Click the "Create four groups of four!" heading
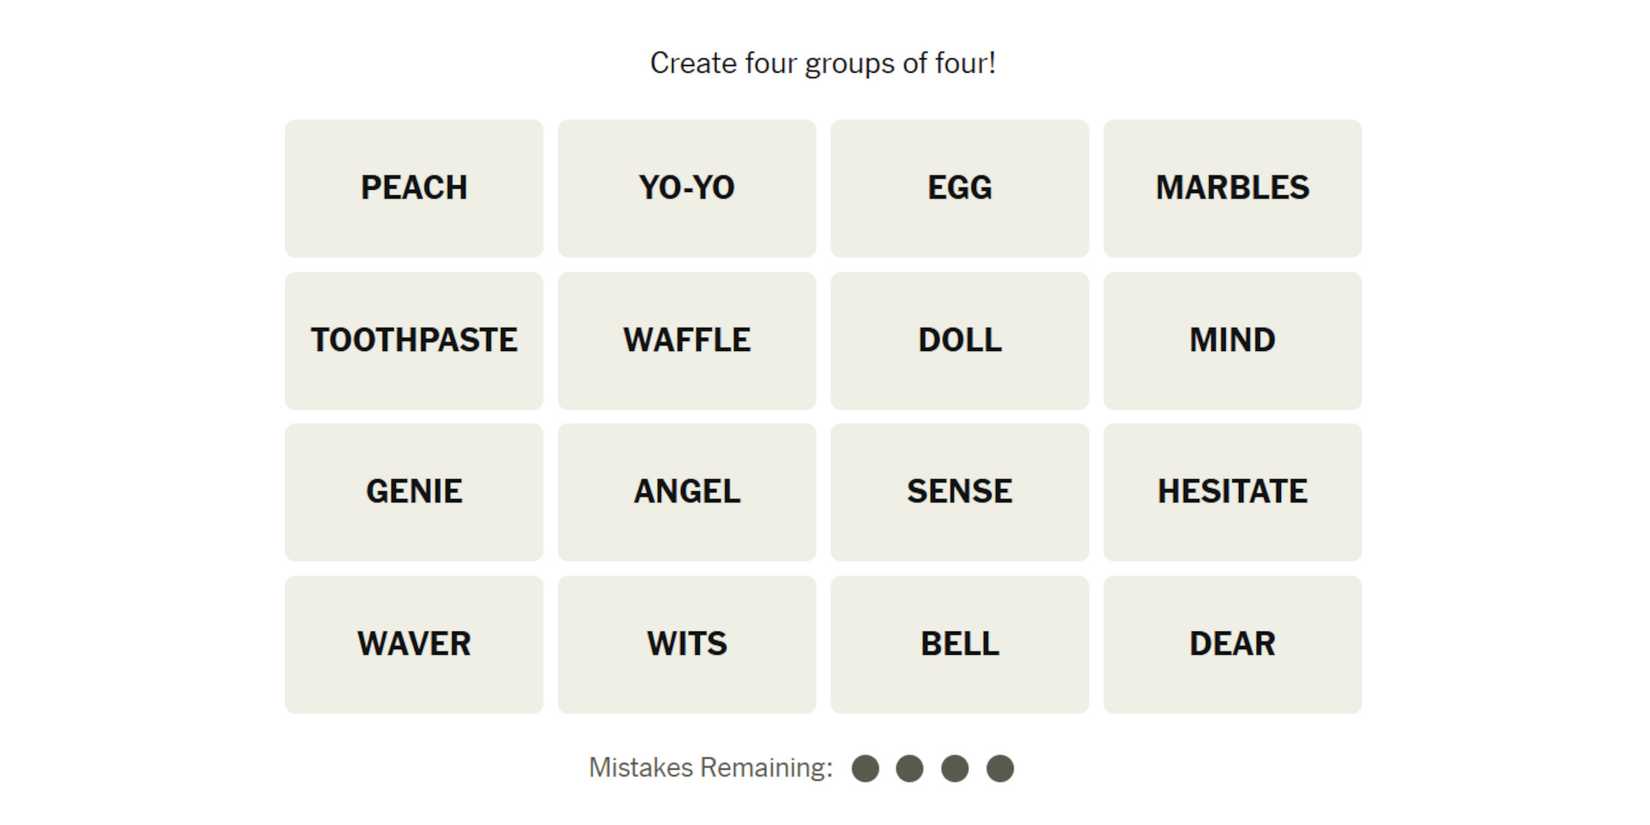Viewport: 1650px width, 825px height. point(823,63)
